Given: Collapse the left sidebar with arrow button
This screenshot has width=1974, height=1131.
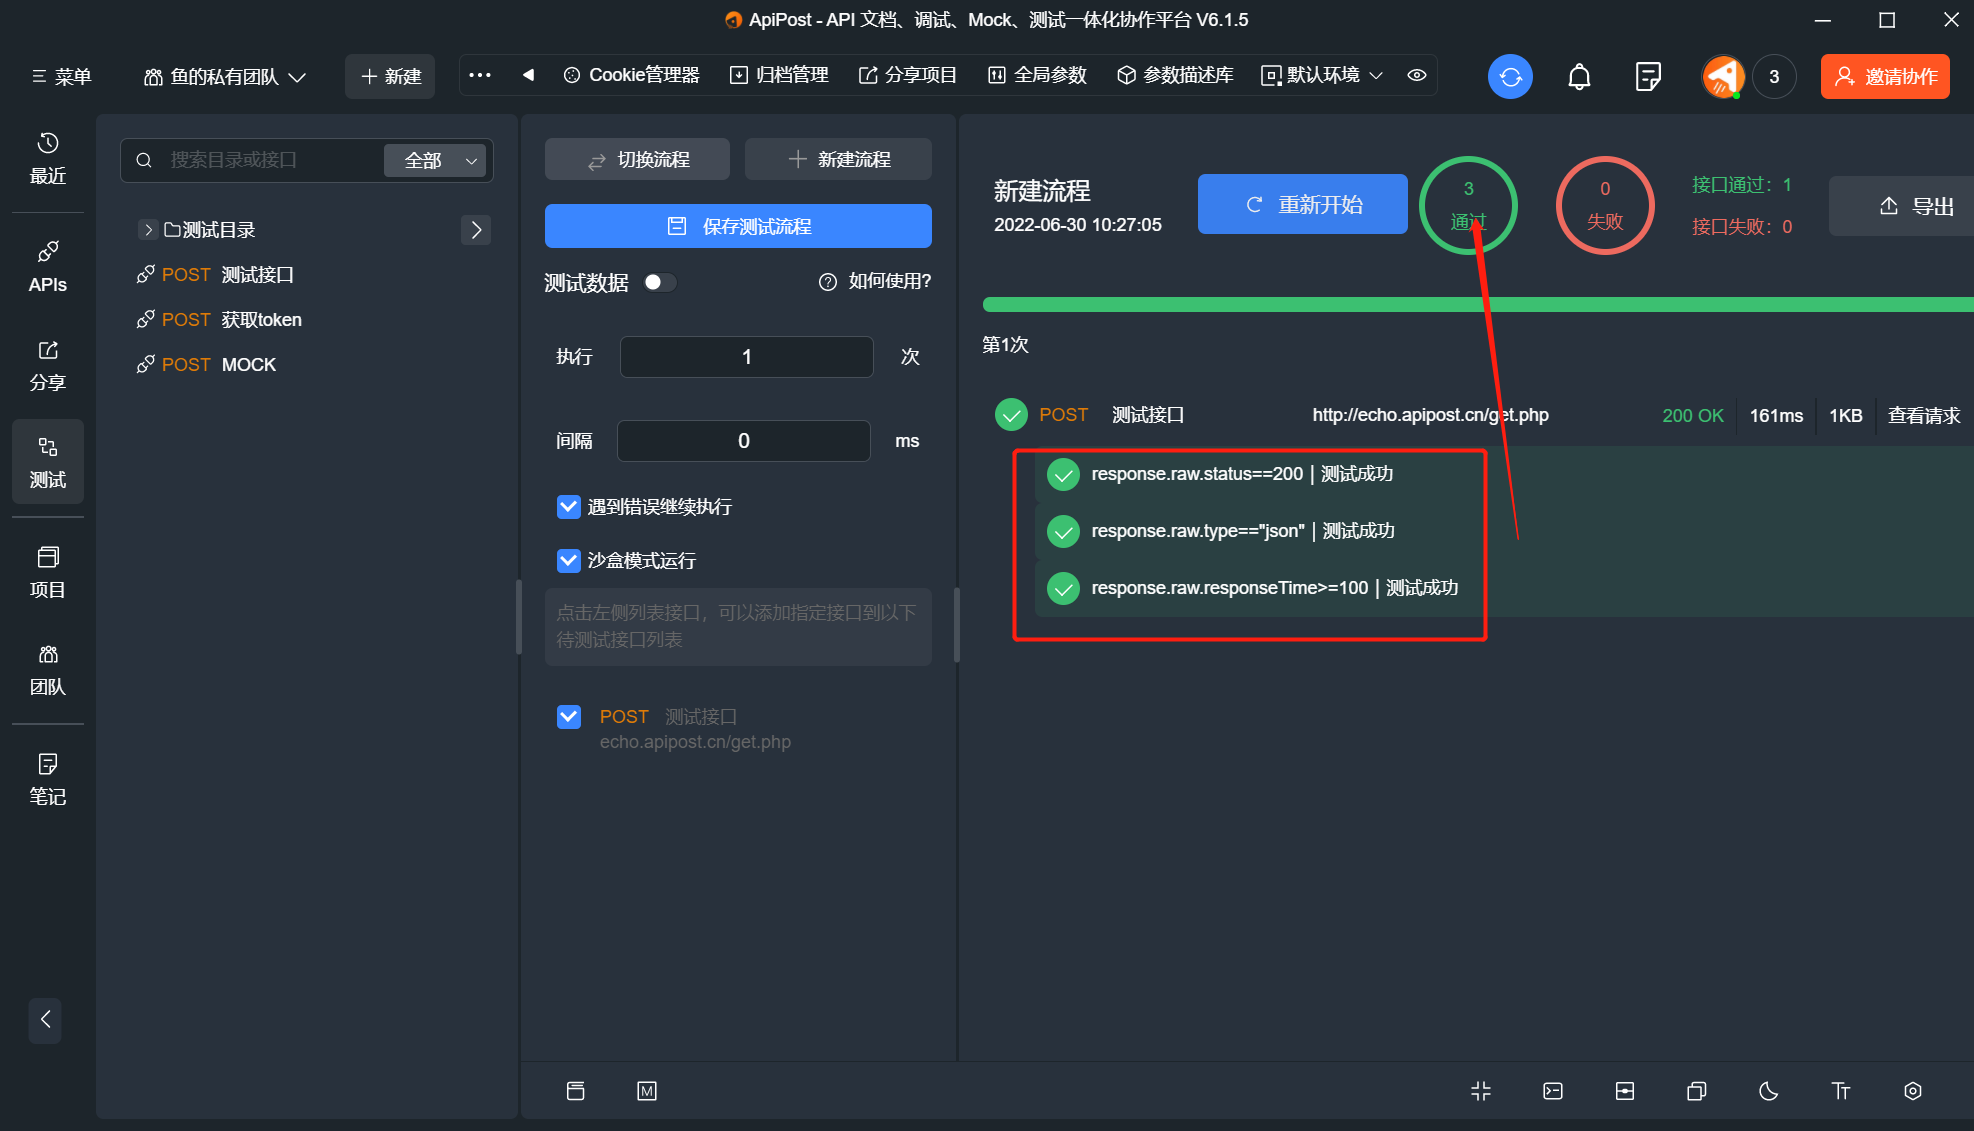Looking at the screenshot, I should click(x=45, y=1020).
